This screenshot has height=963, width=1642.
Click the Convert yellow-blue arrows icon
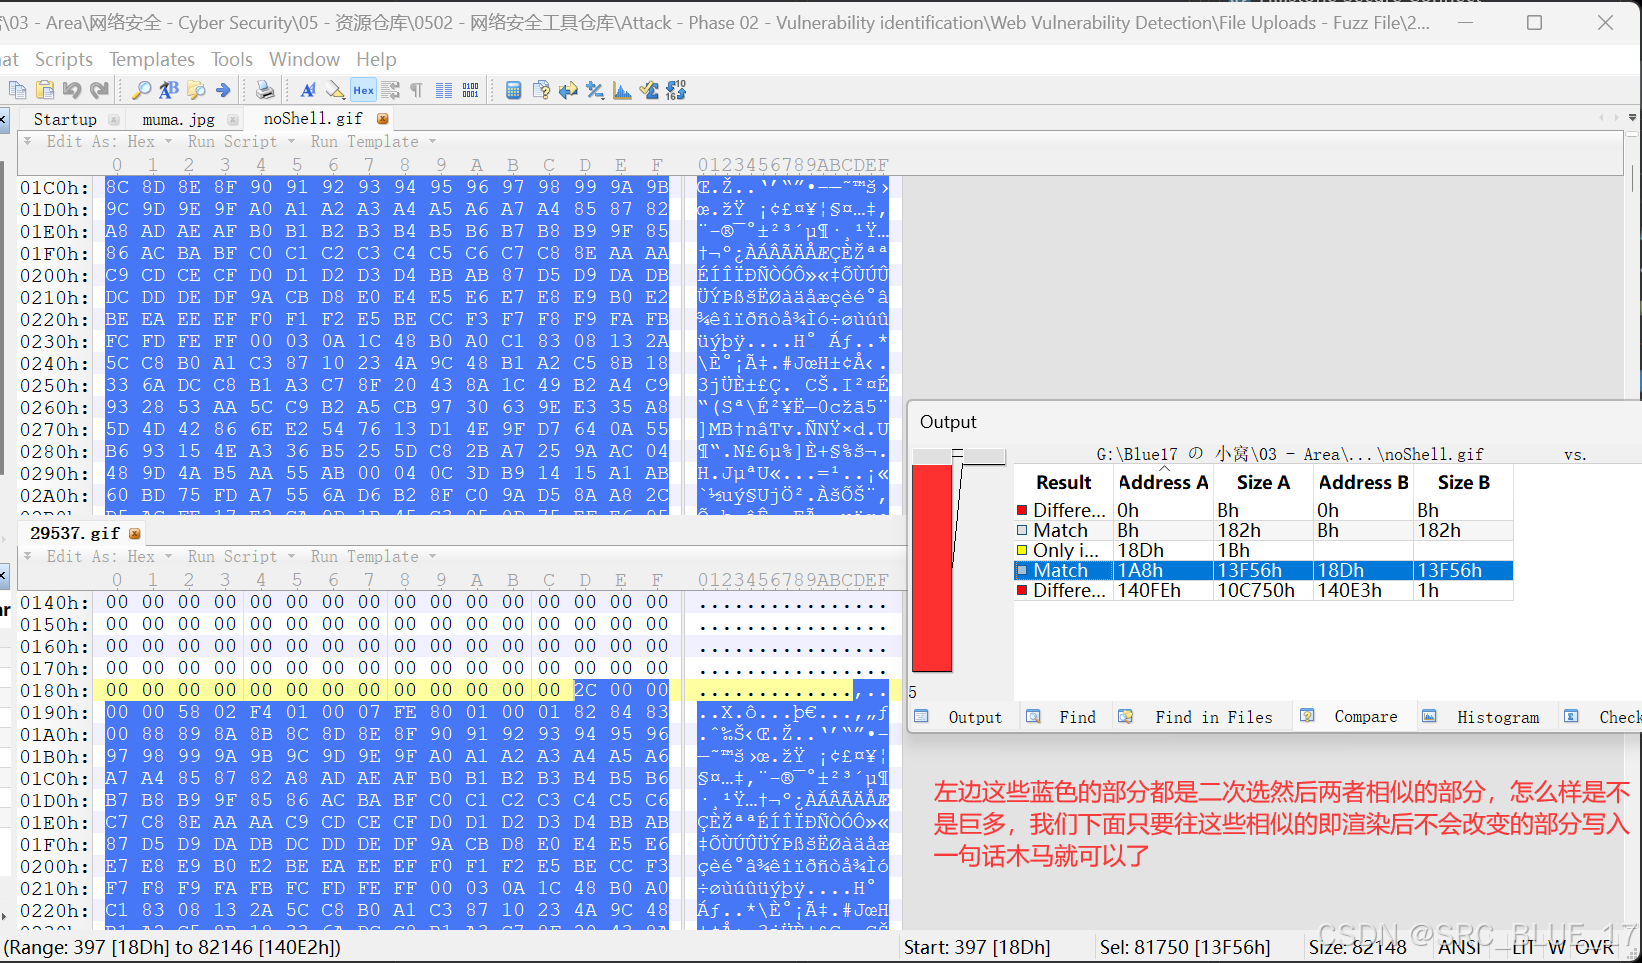pyautogui.click(x=568, y=90)
